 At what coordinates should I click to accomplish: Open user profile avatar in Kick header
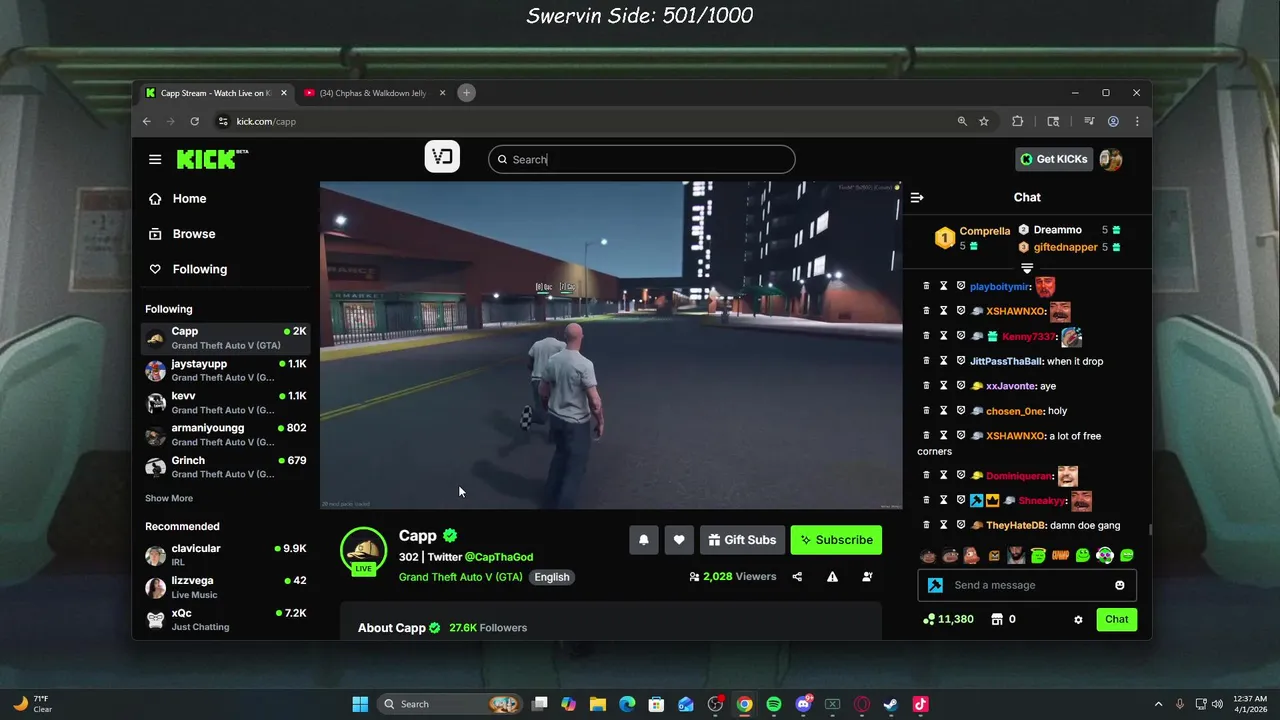(x=1110, y=159)
